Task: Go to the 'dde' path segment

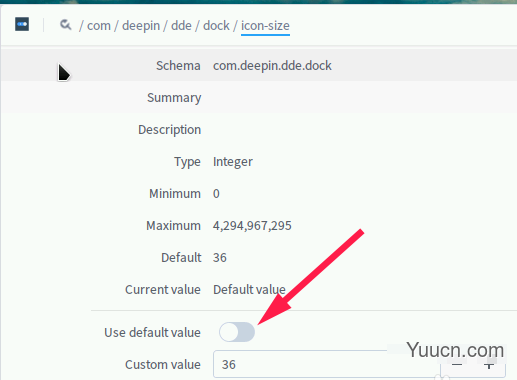Action: pos(181,26)
